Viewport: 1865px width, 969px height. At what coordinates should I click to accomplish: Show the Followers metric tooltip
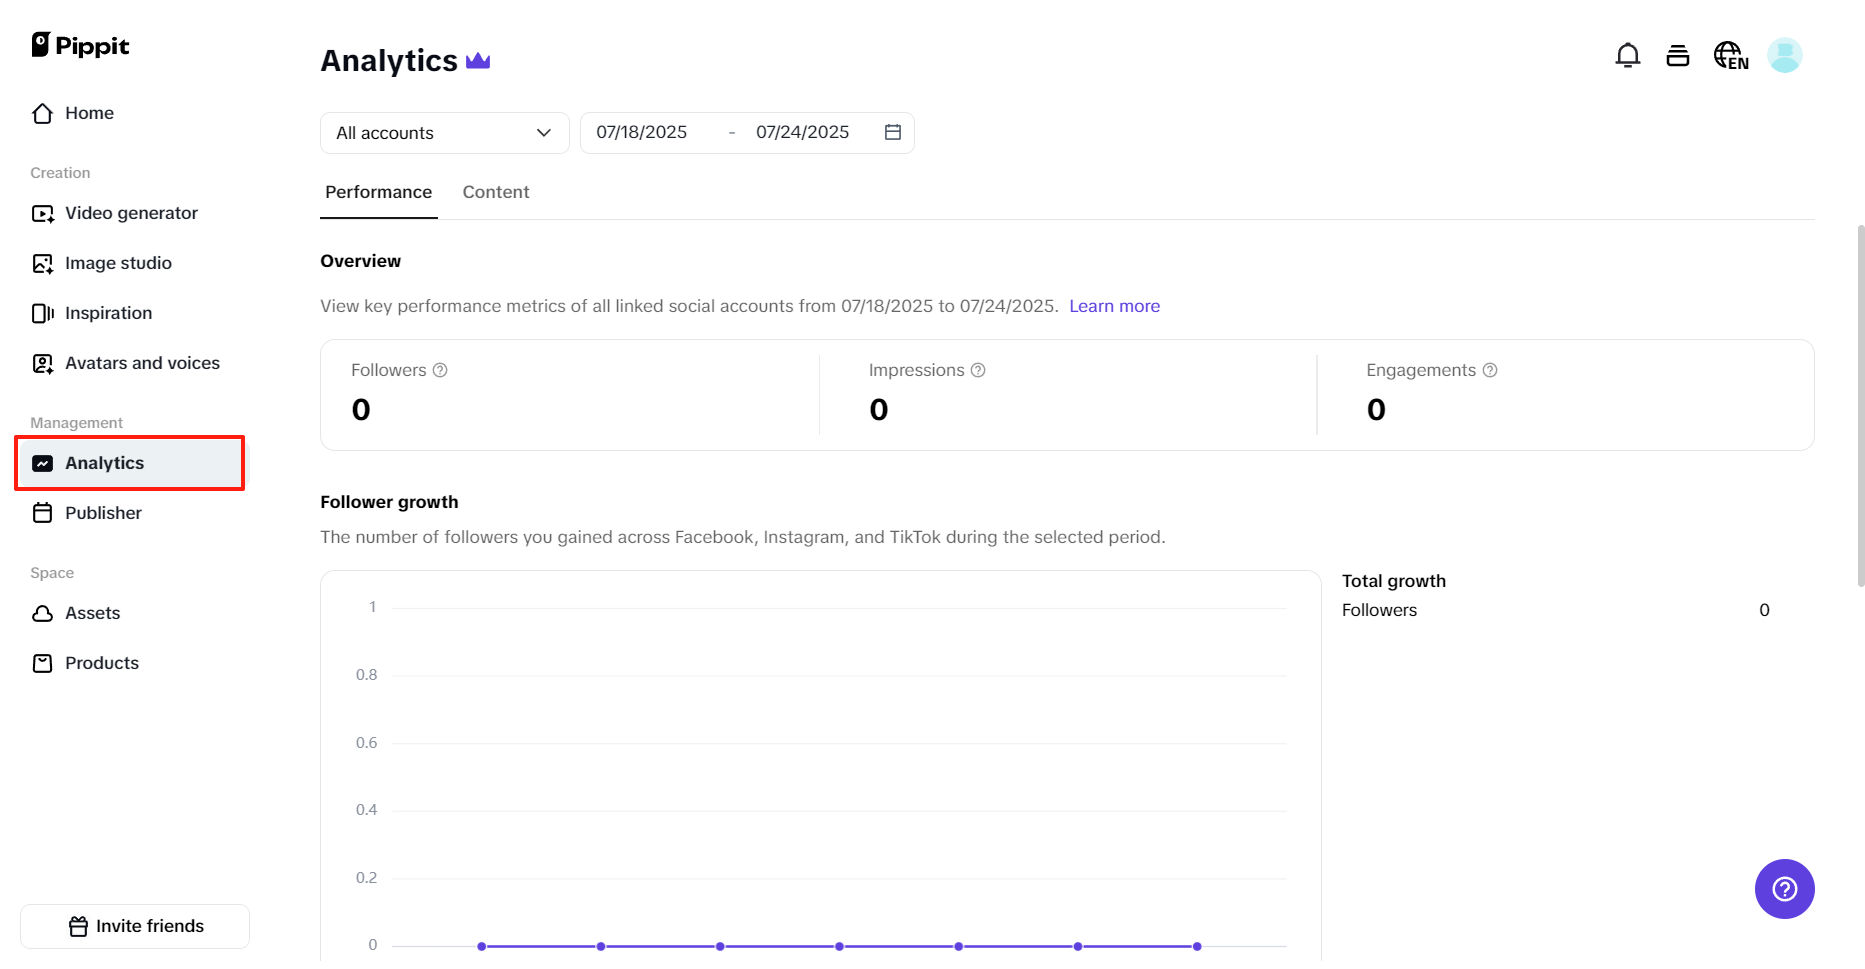click(x=440, y=370)
